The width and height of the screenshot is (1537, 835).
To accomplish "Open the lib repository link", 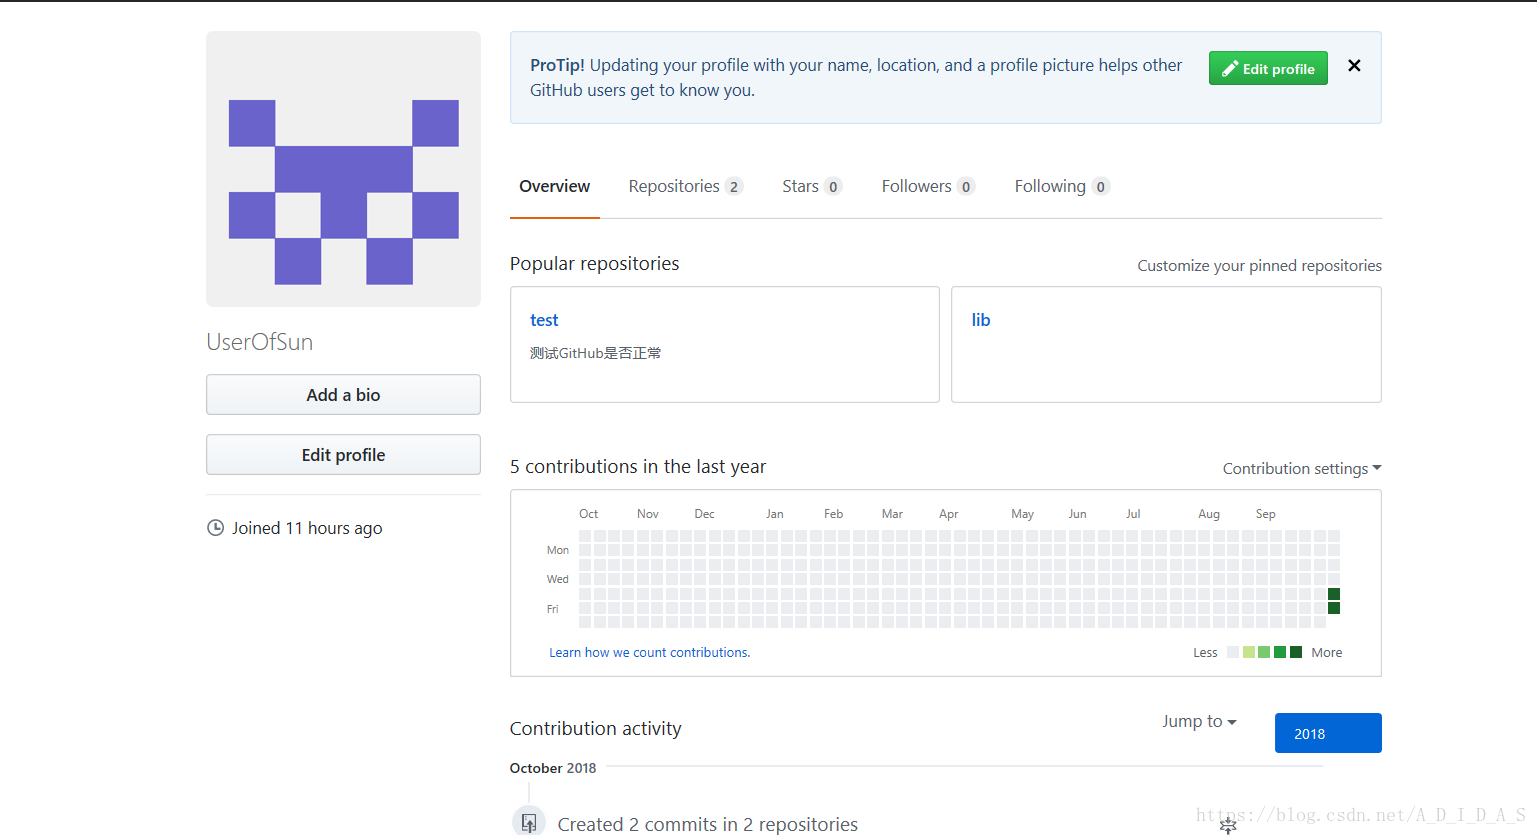I will point(981,320).
